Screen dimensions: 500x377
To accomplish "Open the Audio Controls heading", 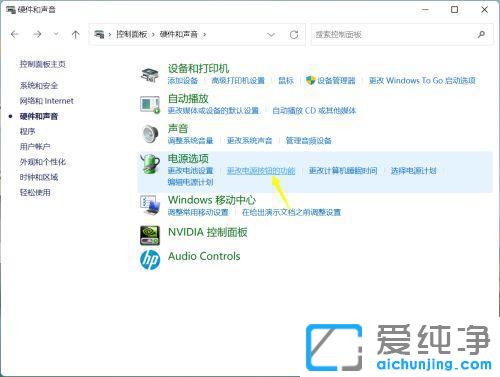I will 204,256.
